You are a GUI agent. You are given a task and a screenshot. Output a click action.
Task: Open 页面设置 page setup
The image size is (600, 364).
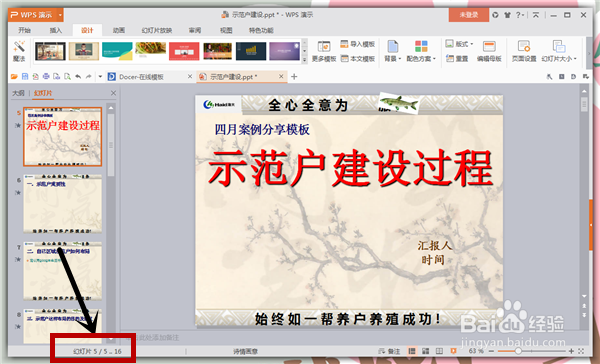[x=524, y=51]
